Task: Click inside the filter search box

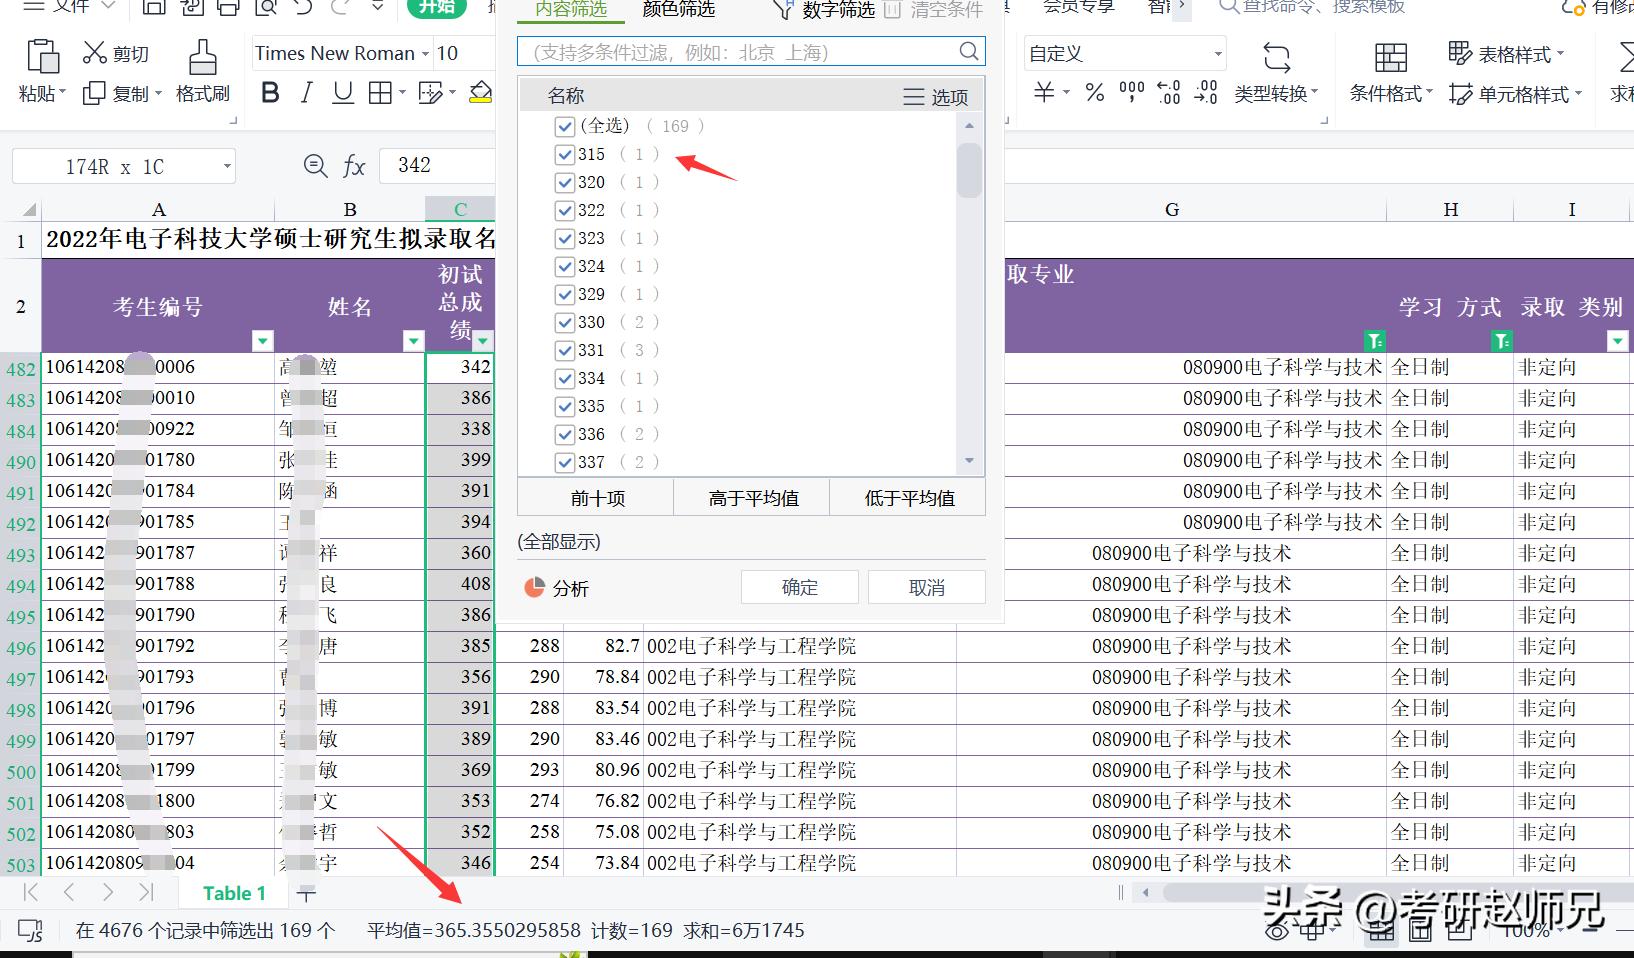Action: (x=740, y=51)
